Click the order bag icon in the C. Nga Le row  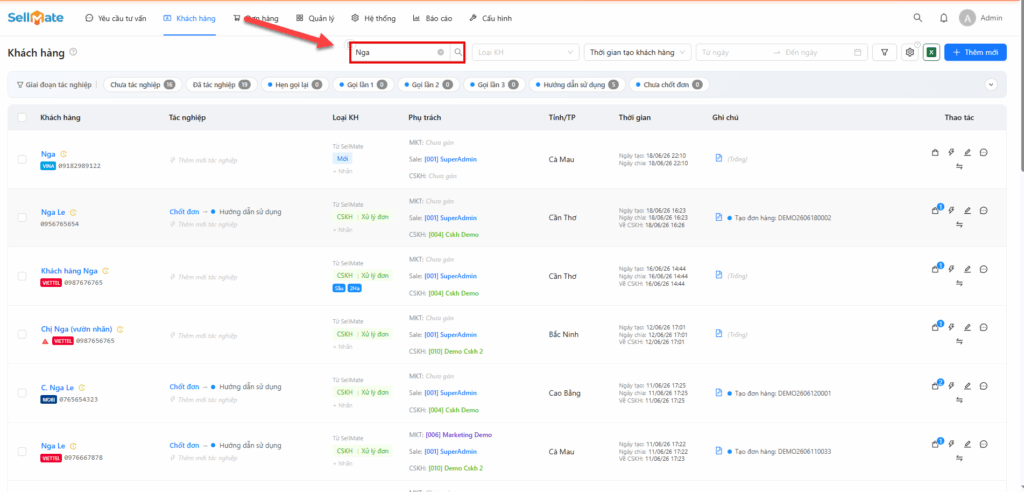pyautogui.click(x=935, y=385)
